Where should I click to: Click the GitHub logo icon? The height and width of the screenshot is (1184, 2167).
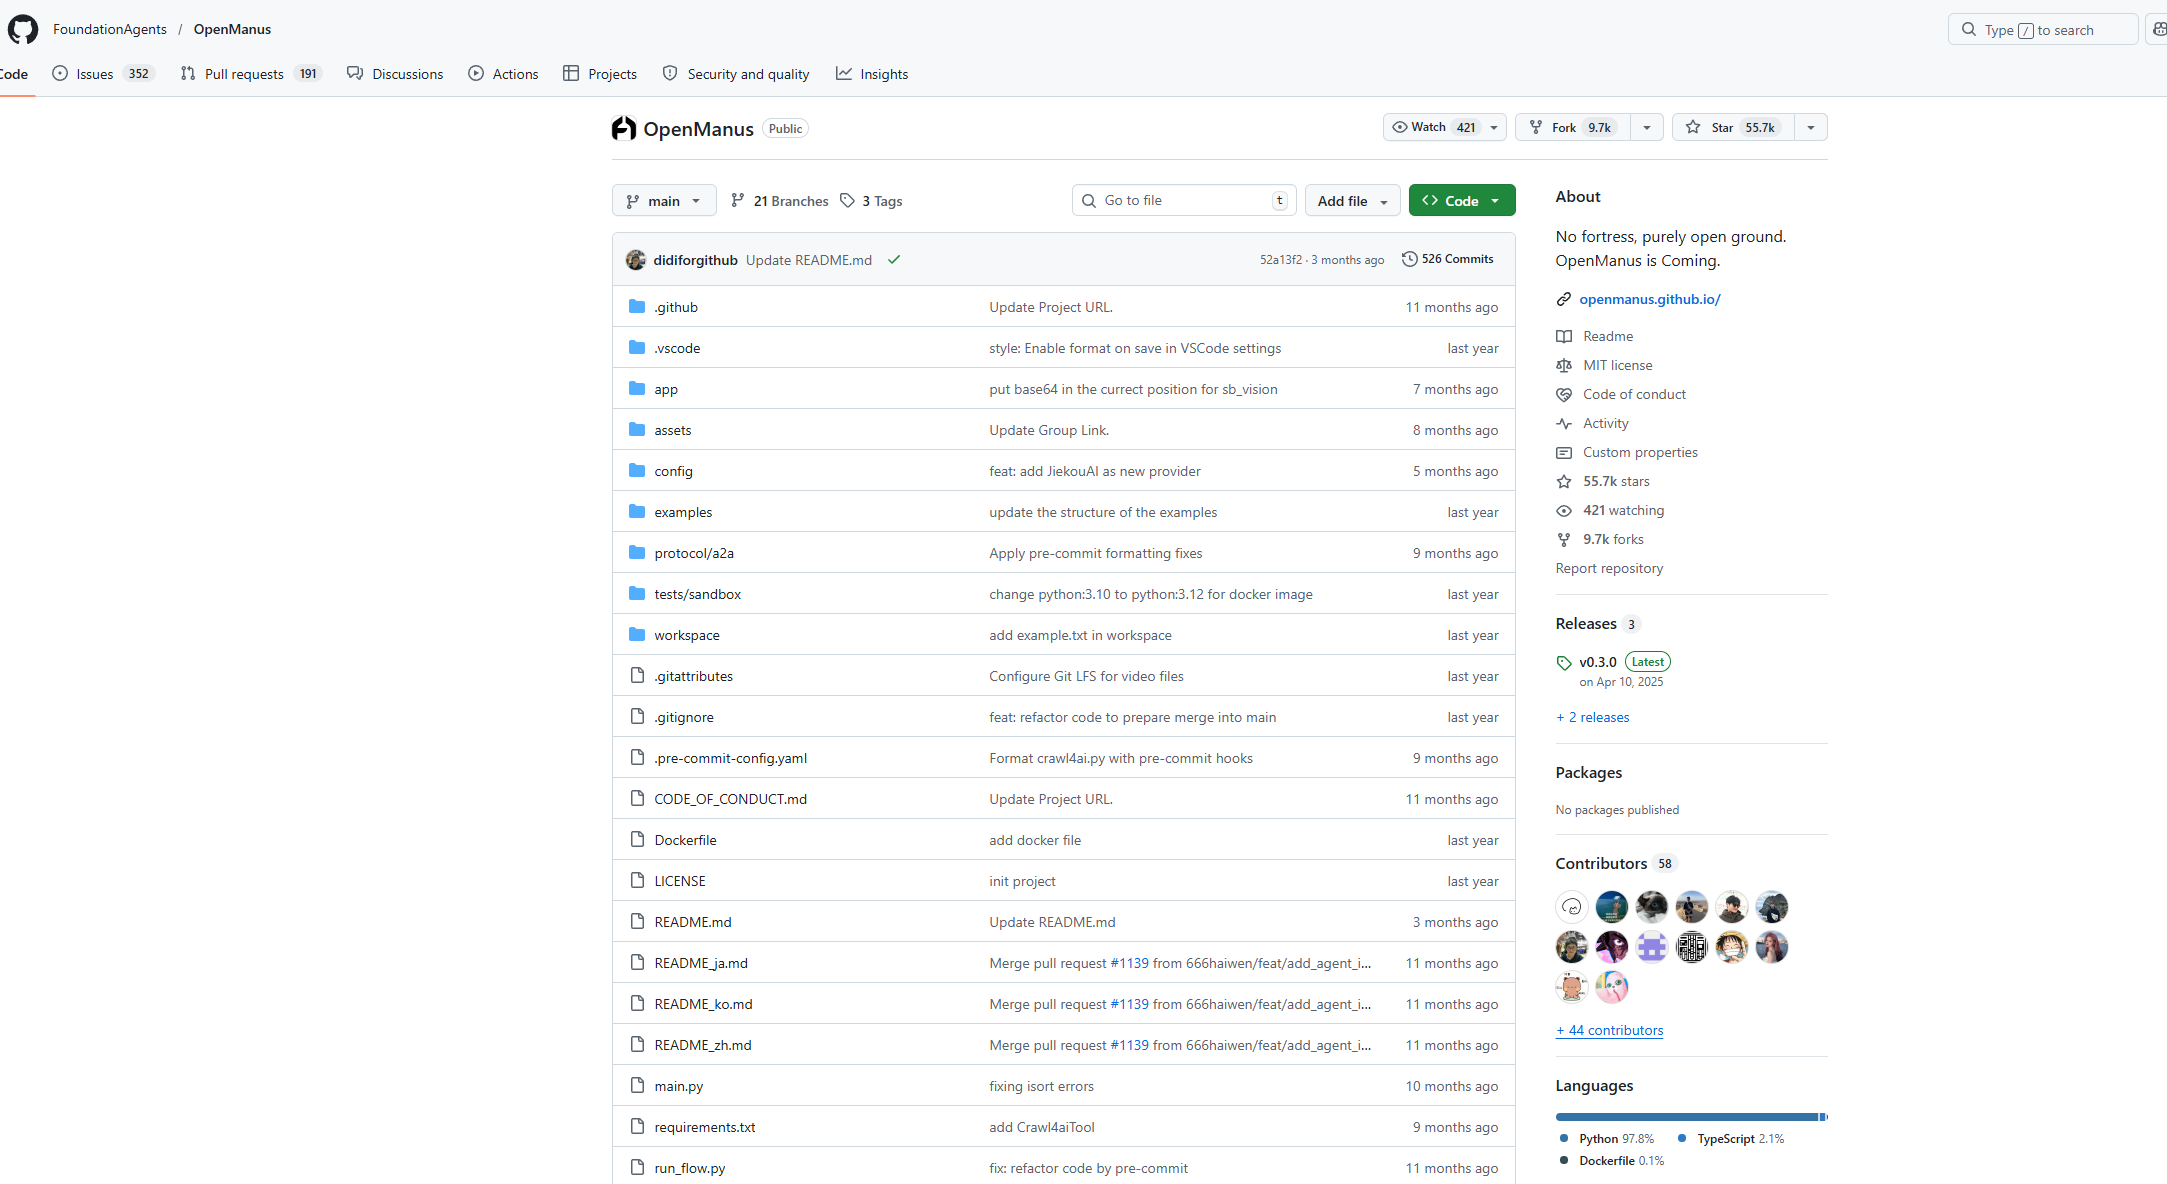pyautogui.click(x=23, y=29)
